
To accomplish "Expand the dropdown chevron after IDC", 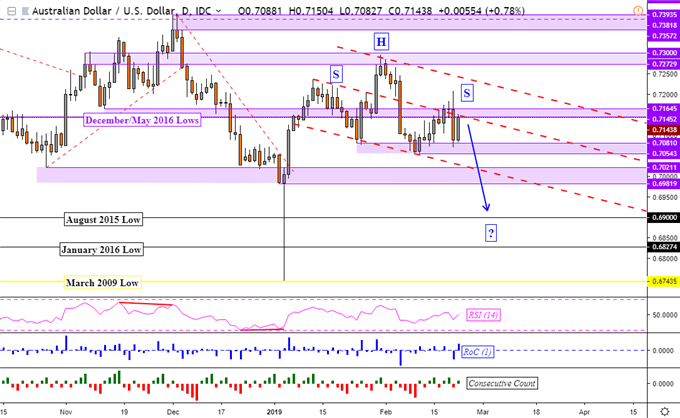I will 218,11.
